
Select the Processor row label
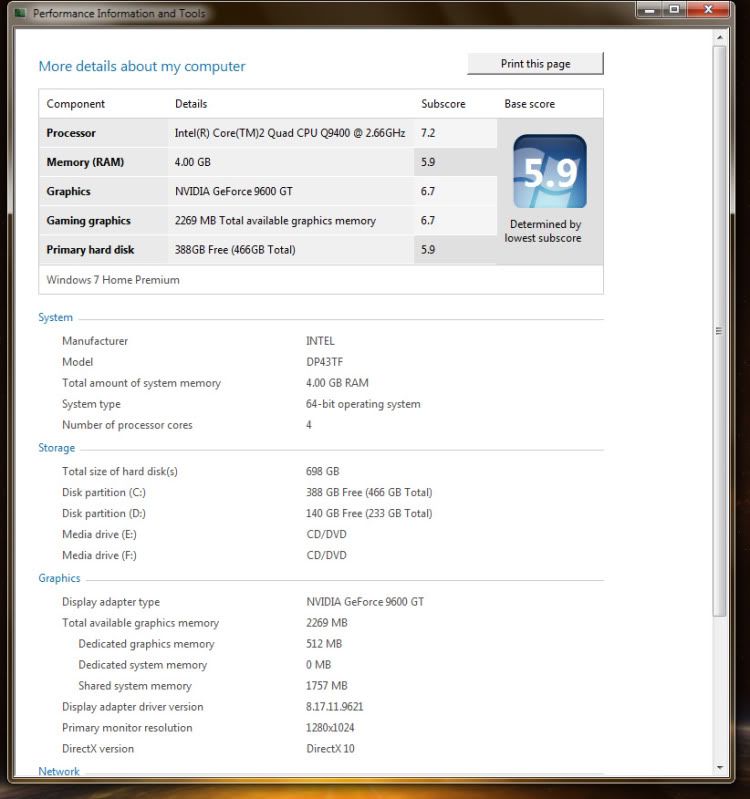point(71,133)
